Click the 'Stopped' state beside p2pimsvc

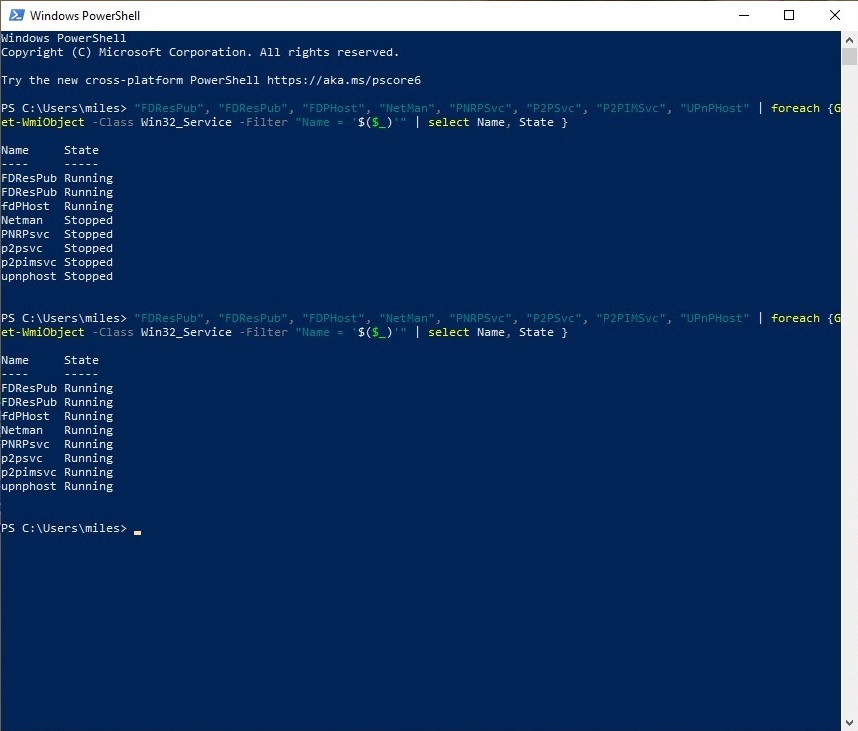(x=88, y=263)
